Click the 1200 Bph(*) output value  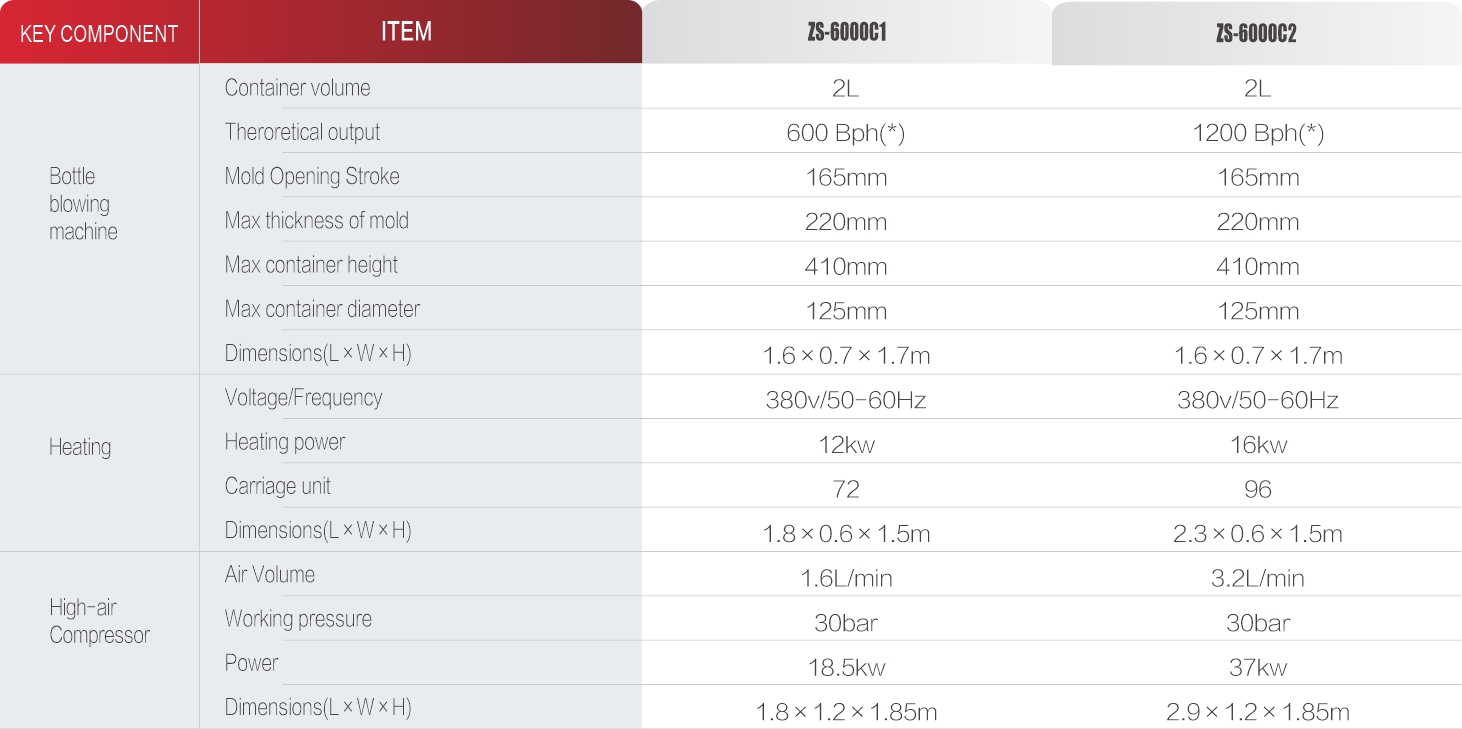[1258, 133]
